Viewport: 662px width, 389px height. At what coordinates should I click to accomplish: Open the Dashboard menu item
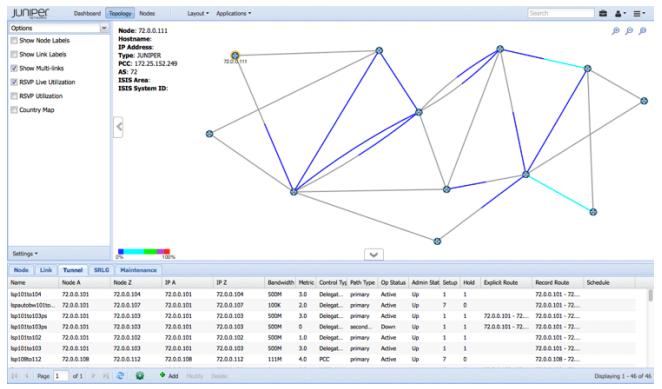click(x=87, y=14)
